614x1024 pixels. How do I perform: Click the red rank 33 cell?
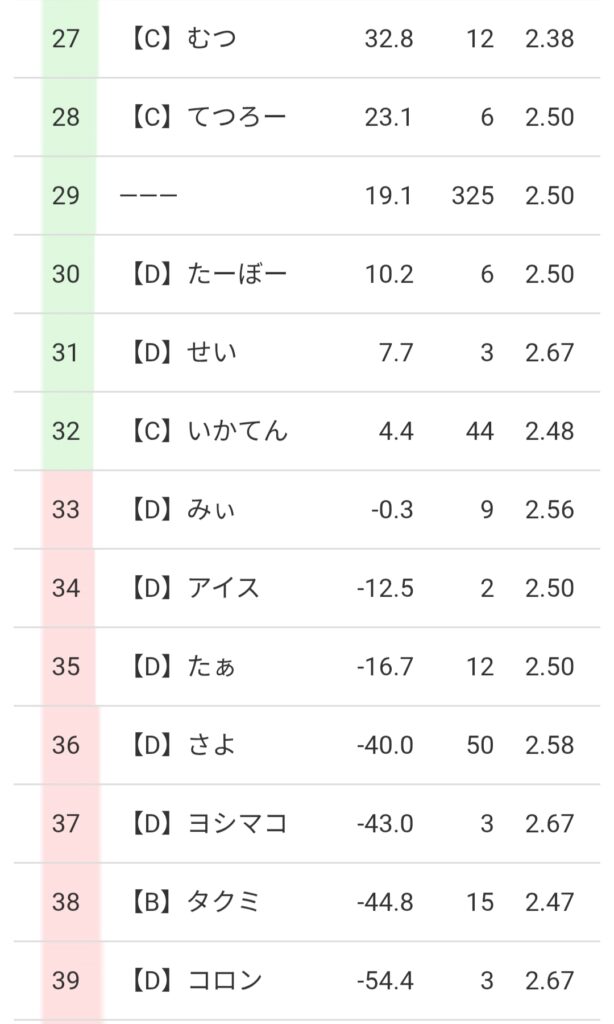(x=66, y=510)
